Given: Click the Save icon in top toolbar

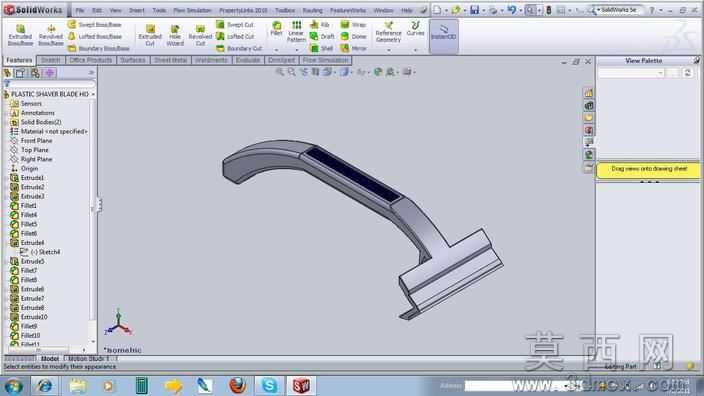Looking at the screenshot, I should coord(475,10).
